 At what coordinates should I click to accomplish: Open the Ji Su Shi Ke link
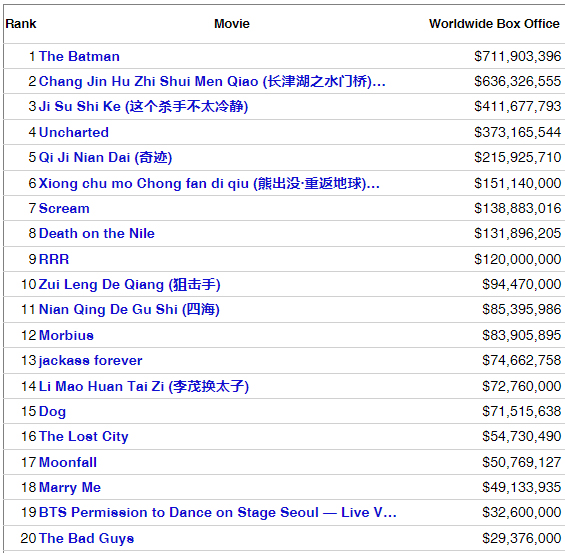tap(143, 106)
